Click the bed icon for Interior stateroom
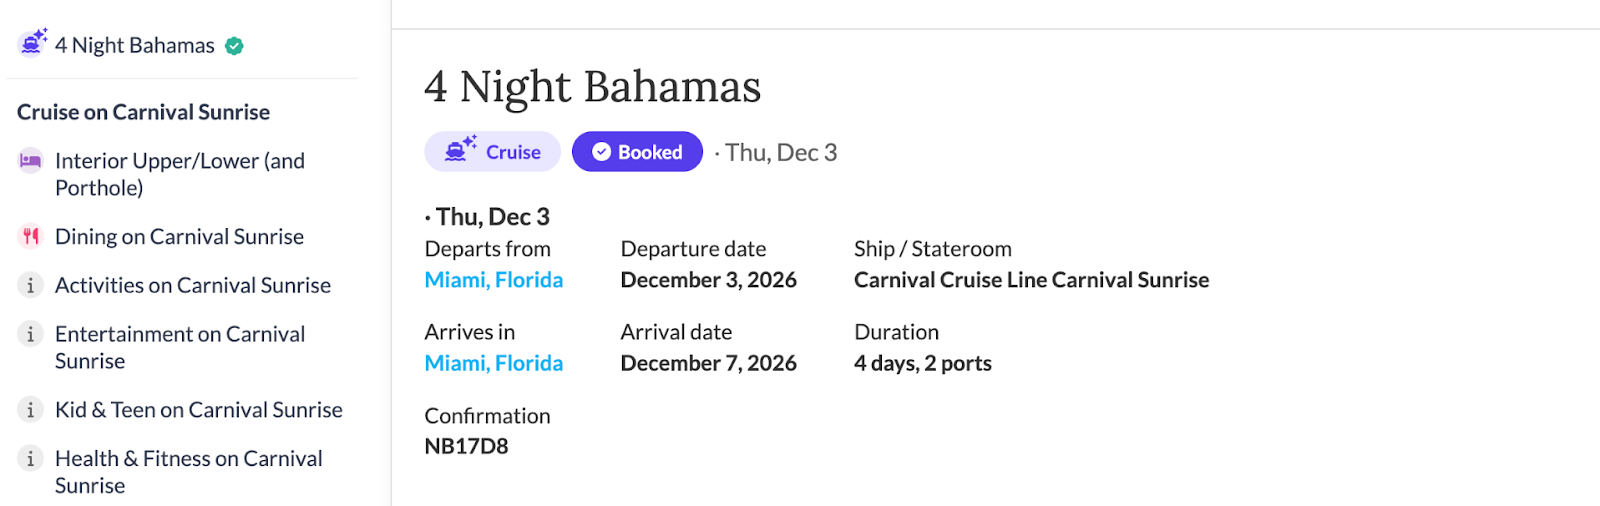This screenshot has width=1600, height=506. tap(31, 161)
